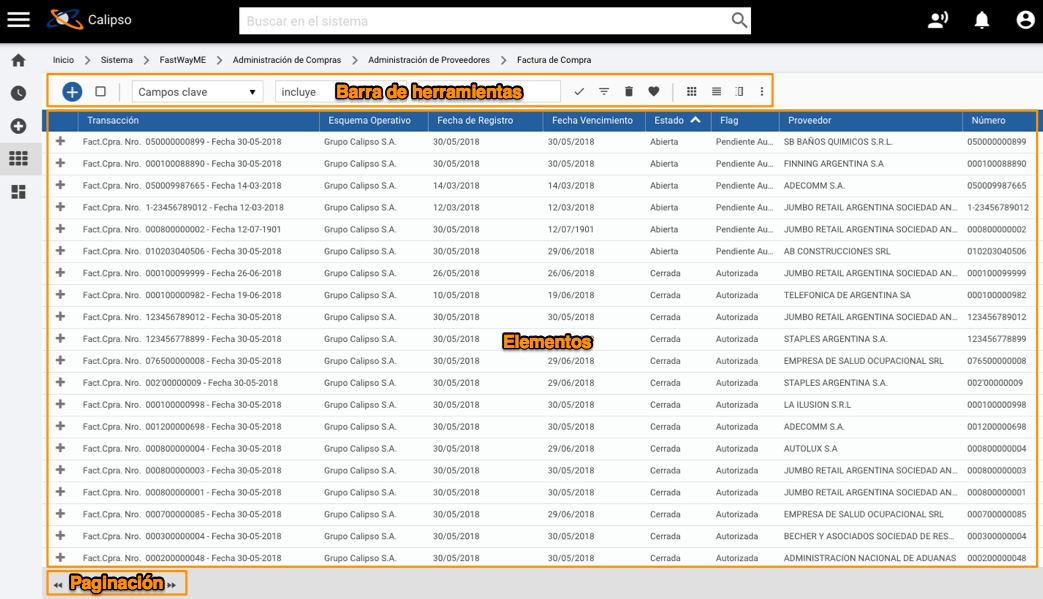The height and width of the screenshot is (599, 1043).
Task: Expand row 000100088890 with plus
Action: click(61, 163)
